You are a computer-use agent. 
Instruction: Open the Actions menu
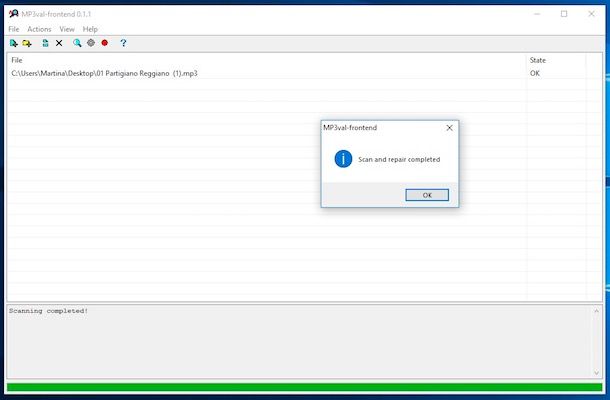(39, 29)
